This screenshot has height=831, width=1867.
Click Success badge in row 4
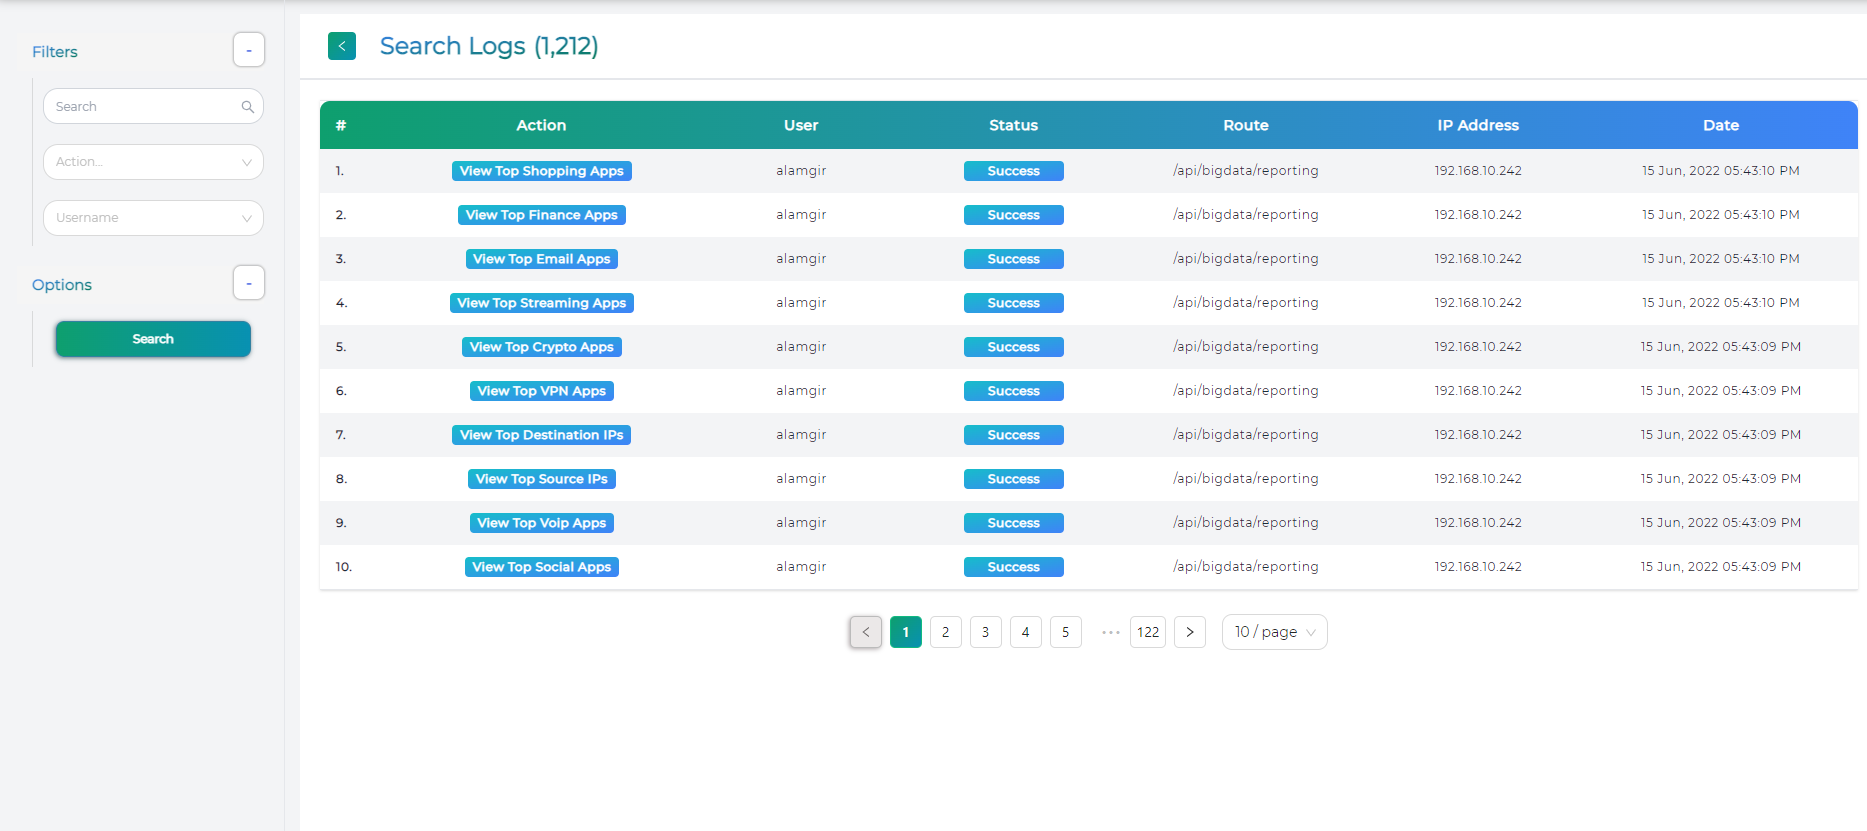1013,303
